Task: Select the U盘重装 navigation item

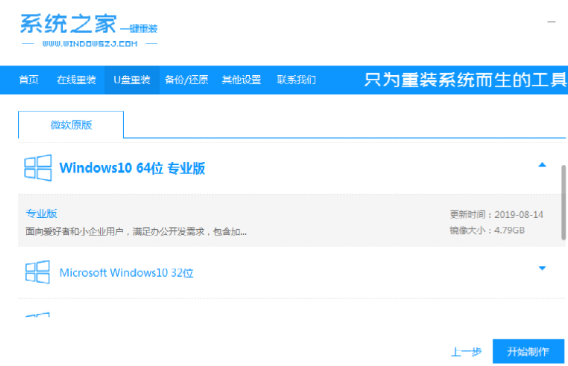Action: coord(132,80)
